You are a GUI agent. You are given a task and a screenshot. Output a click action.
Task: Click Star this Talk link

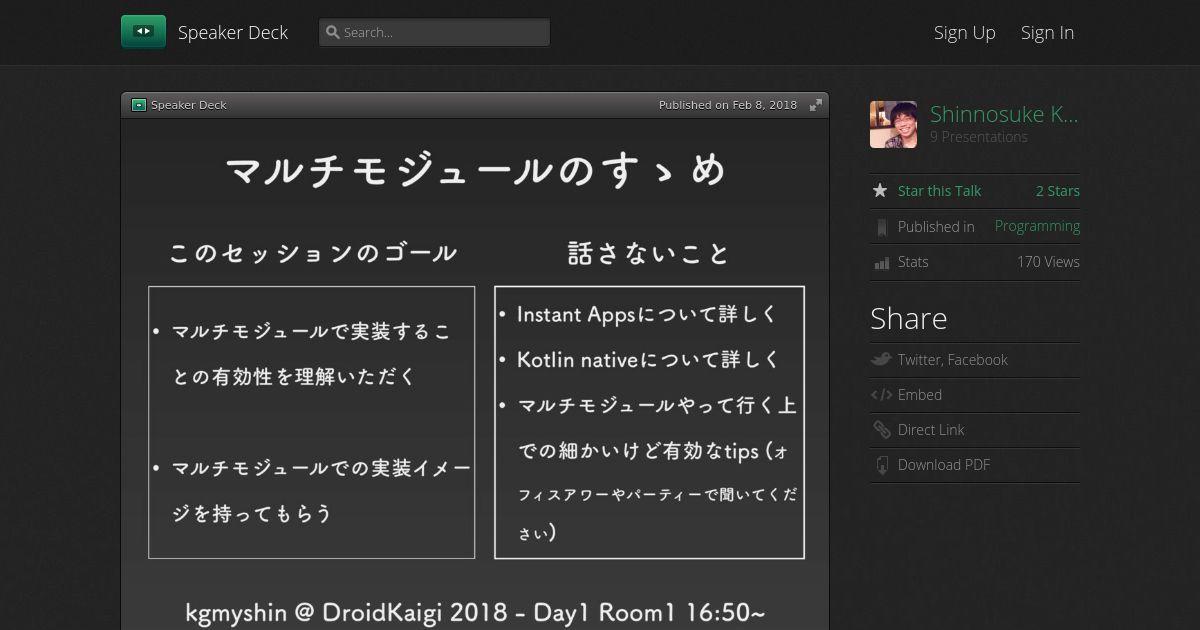[939, 191]
